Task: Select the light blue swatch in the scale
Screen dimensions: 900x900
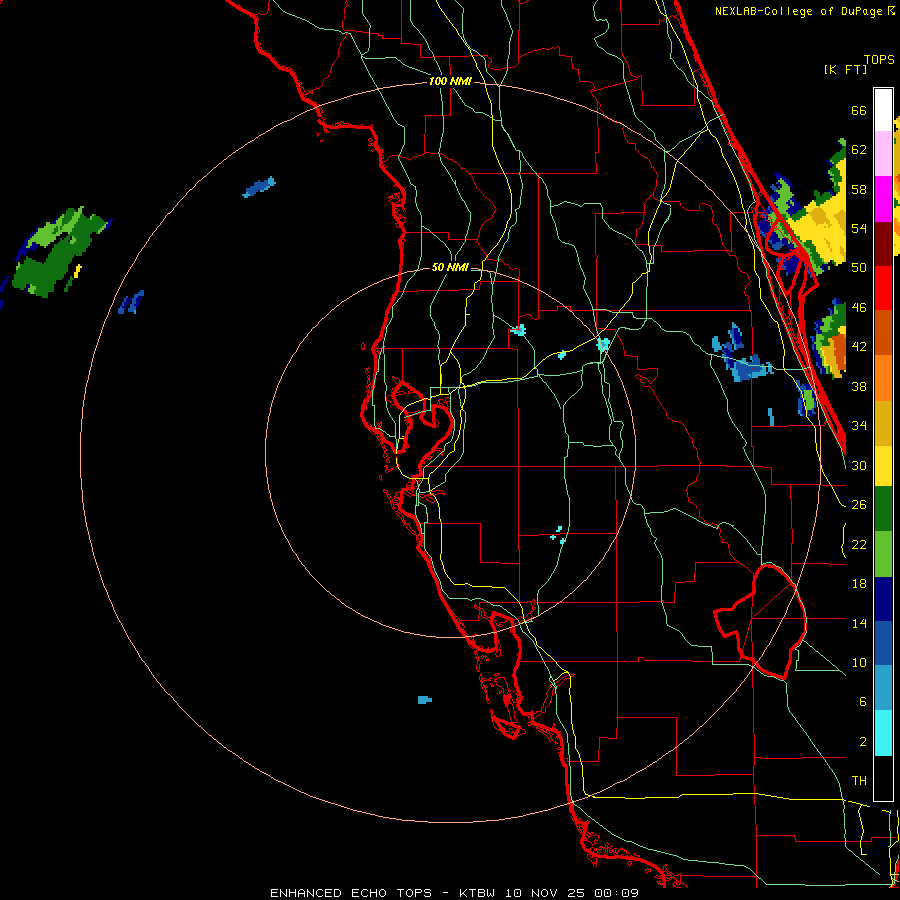Action: tap(883, 688)
